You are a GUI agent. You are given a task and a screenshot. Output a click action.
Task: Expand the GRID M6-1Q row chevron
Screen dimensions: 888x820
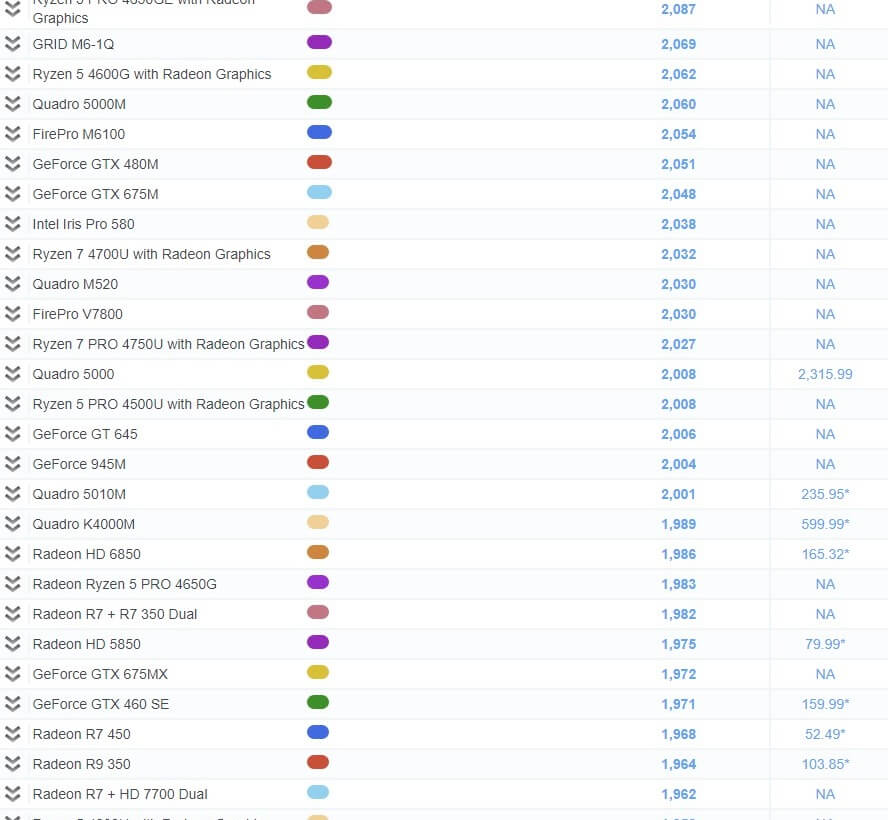(x=12, y=44)
